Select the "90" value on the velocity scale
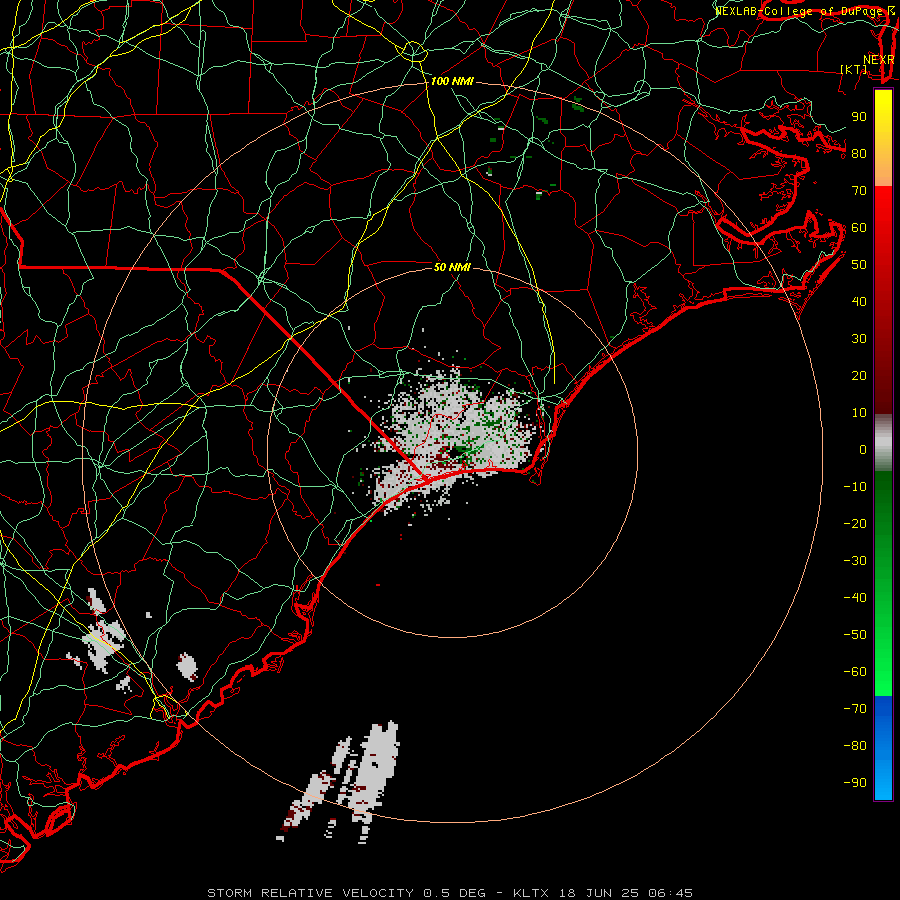This screenshot has width=900, height=900. (859, 117)
